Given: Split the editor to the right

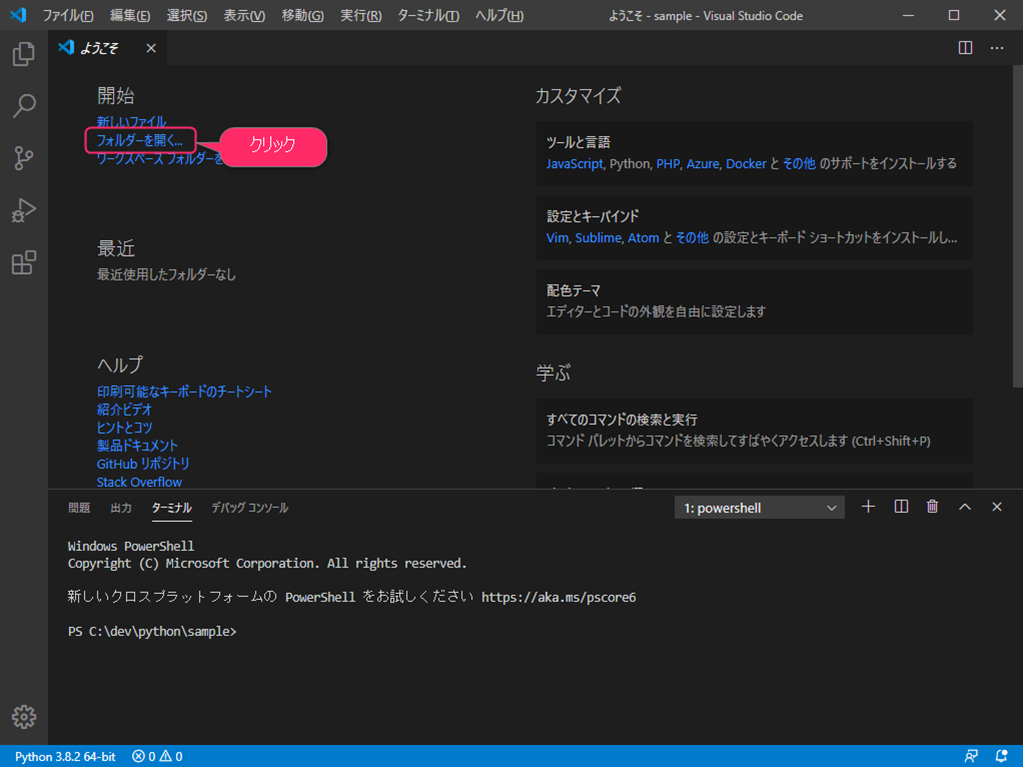Looking at the screenshot, I should (x=965, y=48).
